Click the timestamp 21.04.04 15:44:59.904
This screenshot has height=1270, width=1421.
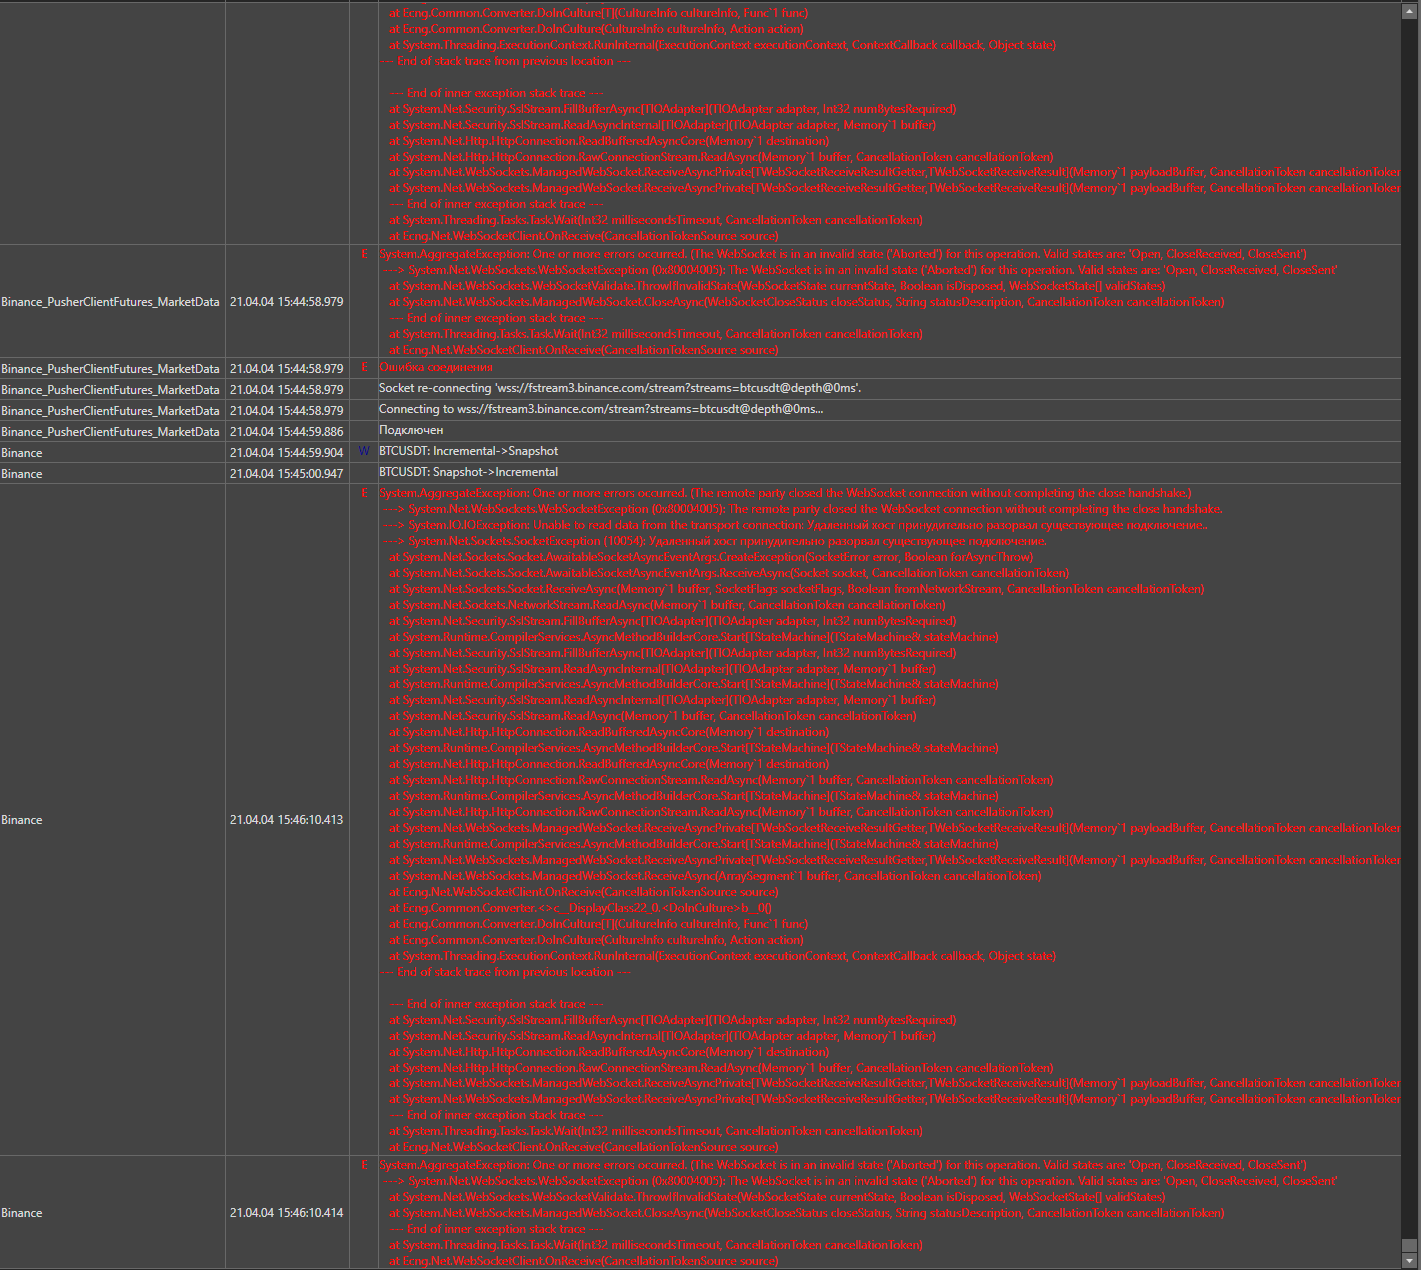286,453
